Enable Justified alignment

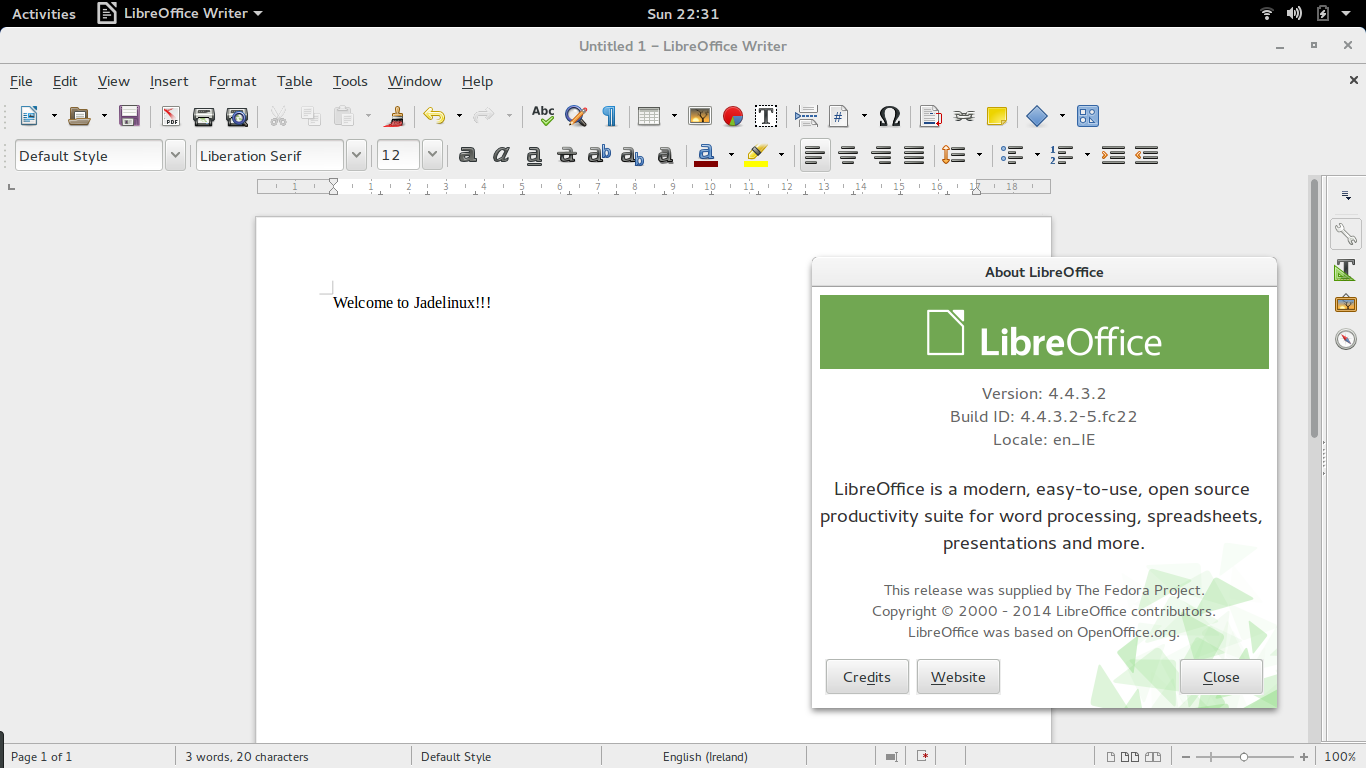pos(914,155)
